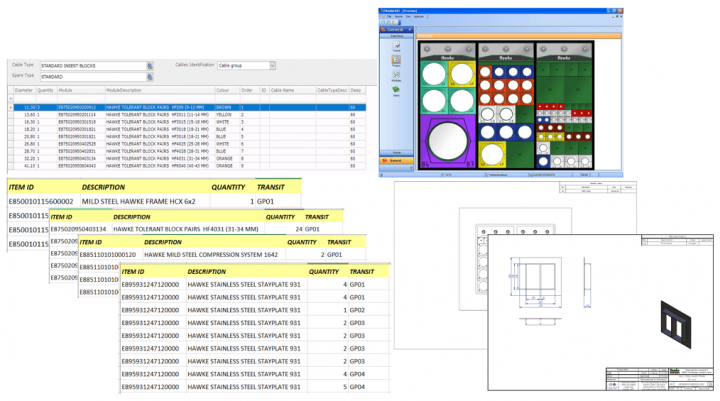Open the Modules icon in the sidebar

pyautogui.click(x=397, y=77)
